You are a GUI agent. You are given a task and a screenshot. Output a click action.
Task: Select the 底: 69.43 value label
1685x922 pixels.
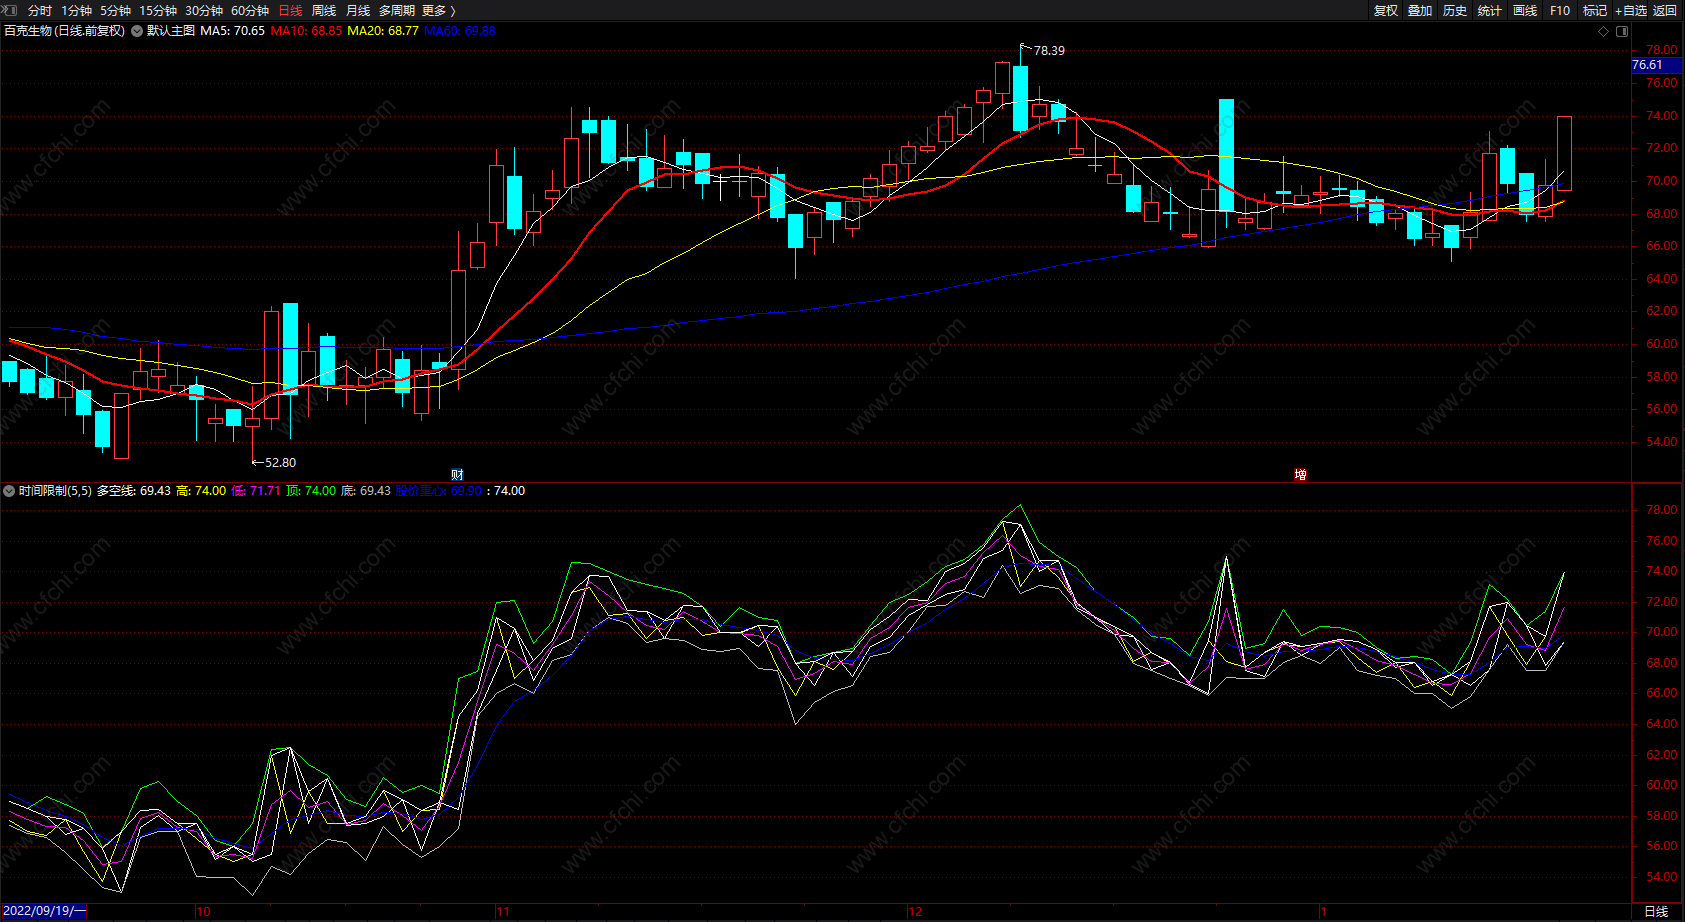pos(366,491)
